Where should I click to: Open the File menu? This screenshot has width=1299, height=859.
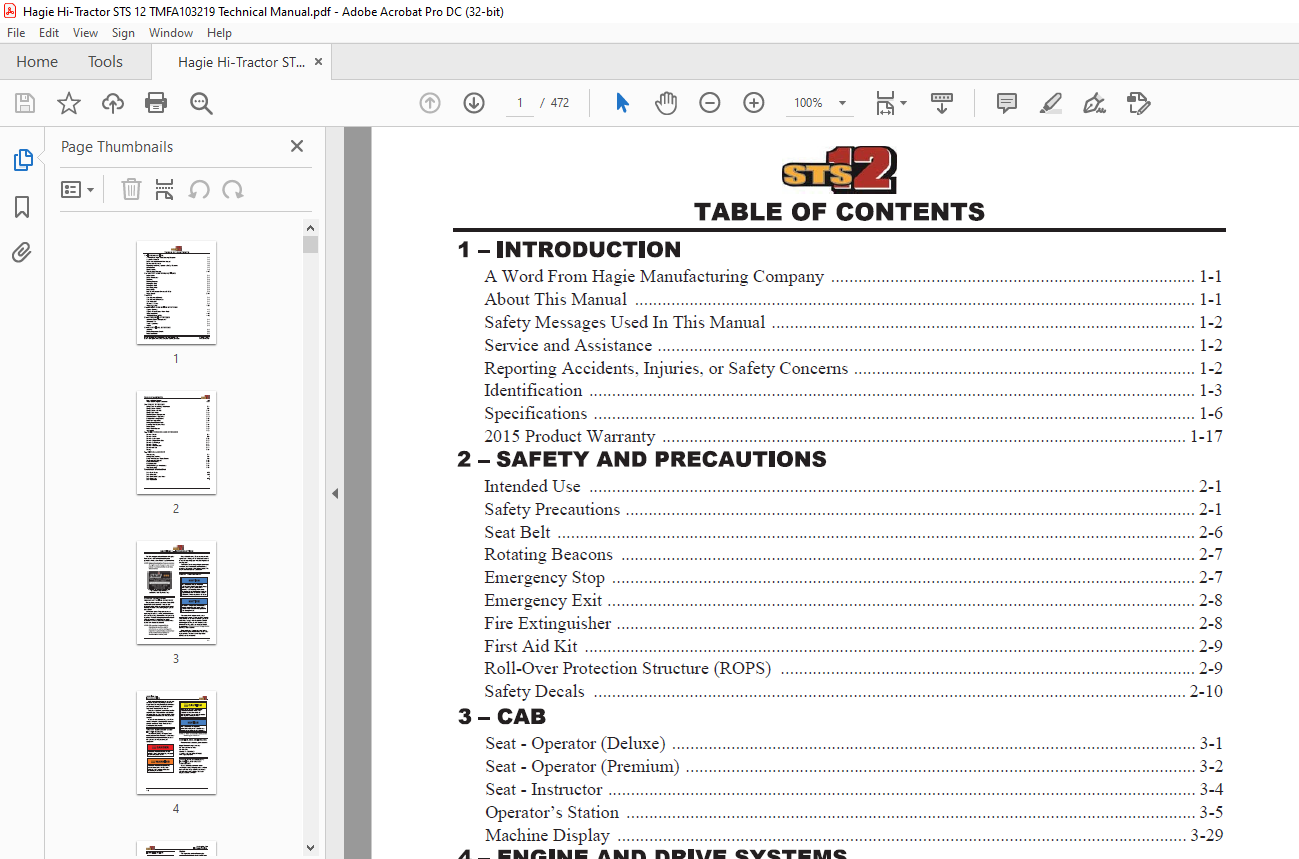(16, 33)
